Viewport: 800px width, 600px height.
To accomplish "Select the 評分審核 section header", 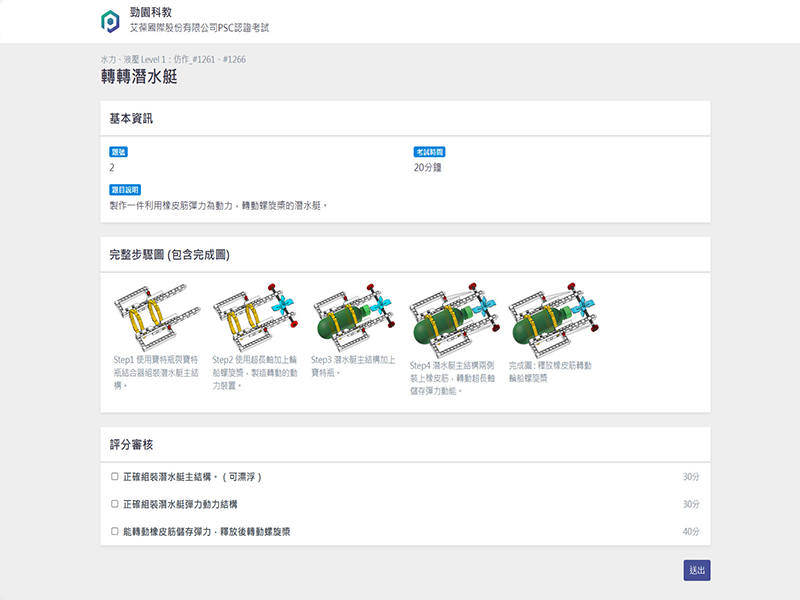I will pos(131,444).
